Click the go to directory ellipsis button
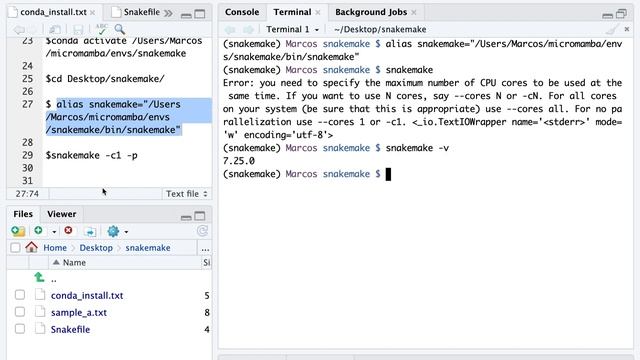The width and height of the screenshot is (640, 360). (205, 248)
